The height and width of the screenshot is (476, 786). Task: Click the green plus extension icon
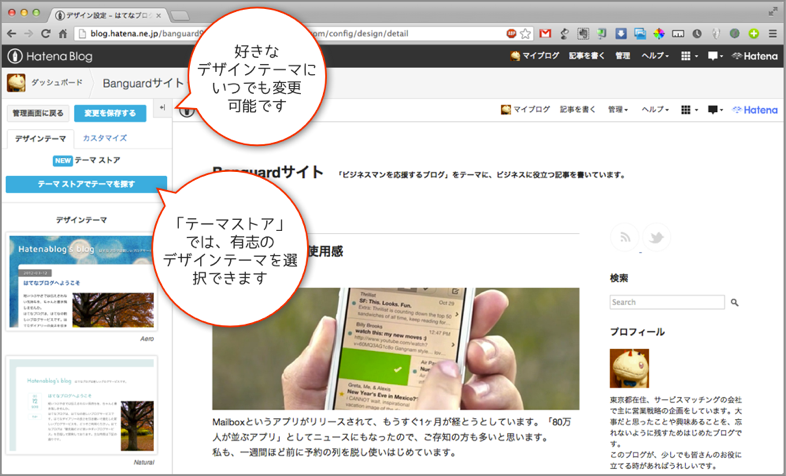753,34
